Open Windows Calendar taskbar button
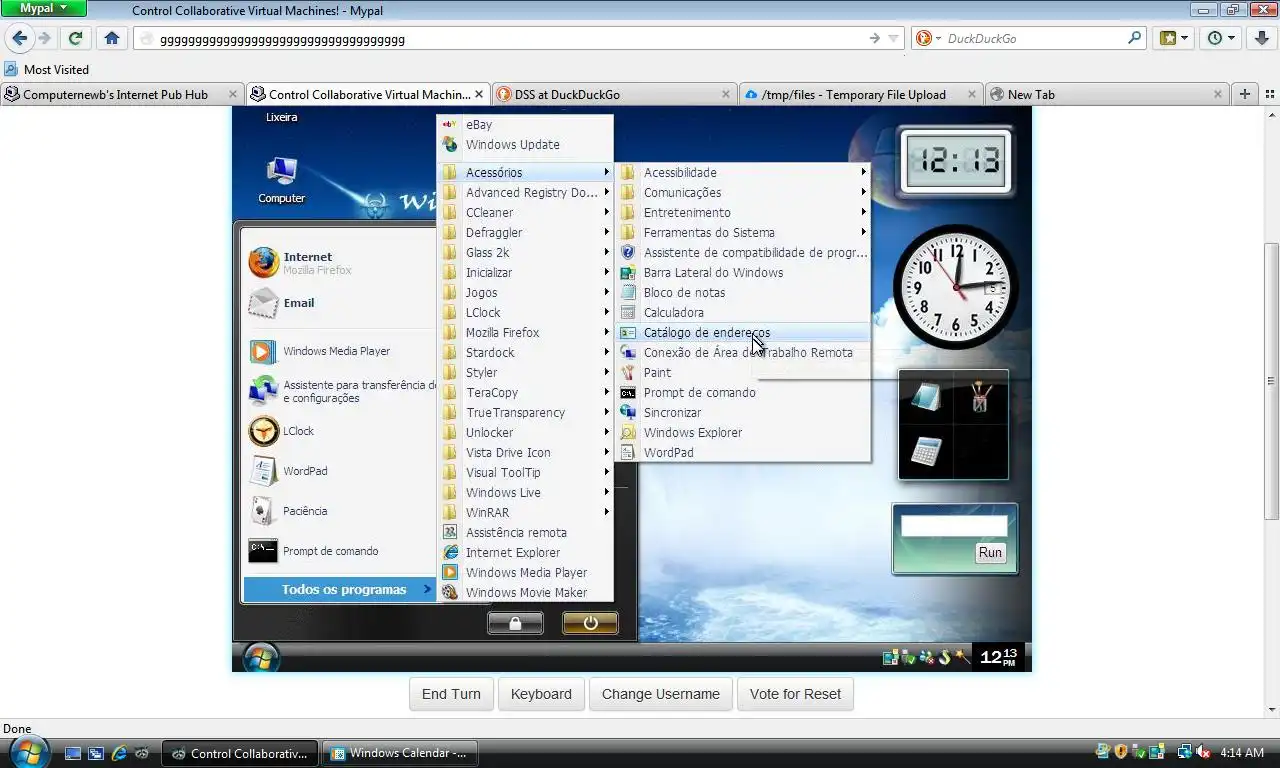This screenshot has height=768, width=1280. click(401, 753)
